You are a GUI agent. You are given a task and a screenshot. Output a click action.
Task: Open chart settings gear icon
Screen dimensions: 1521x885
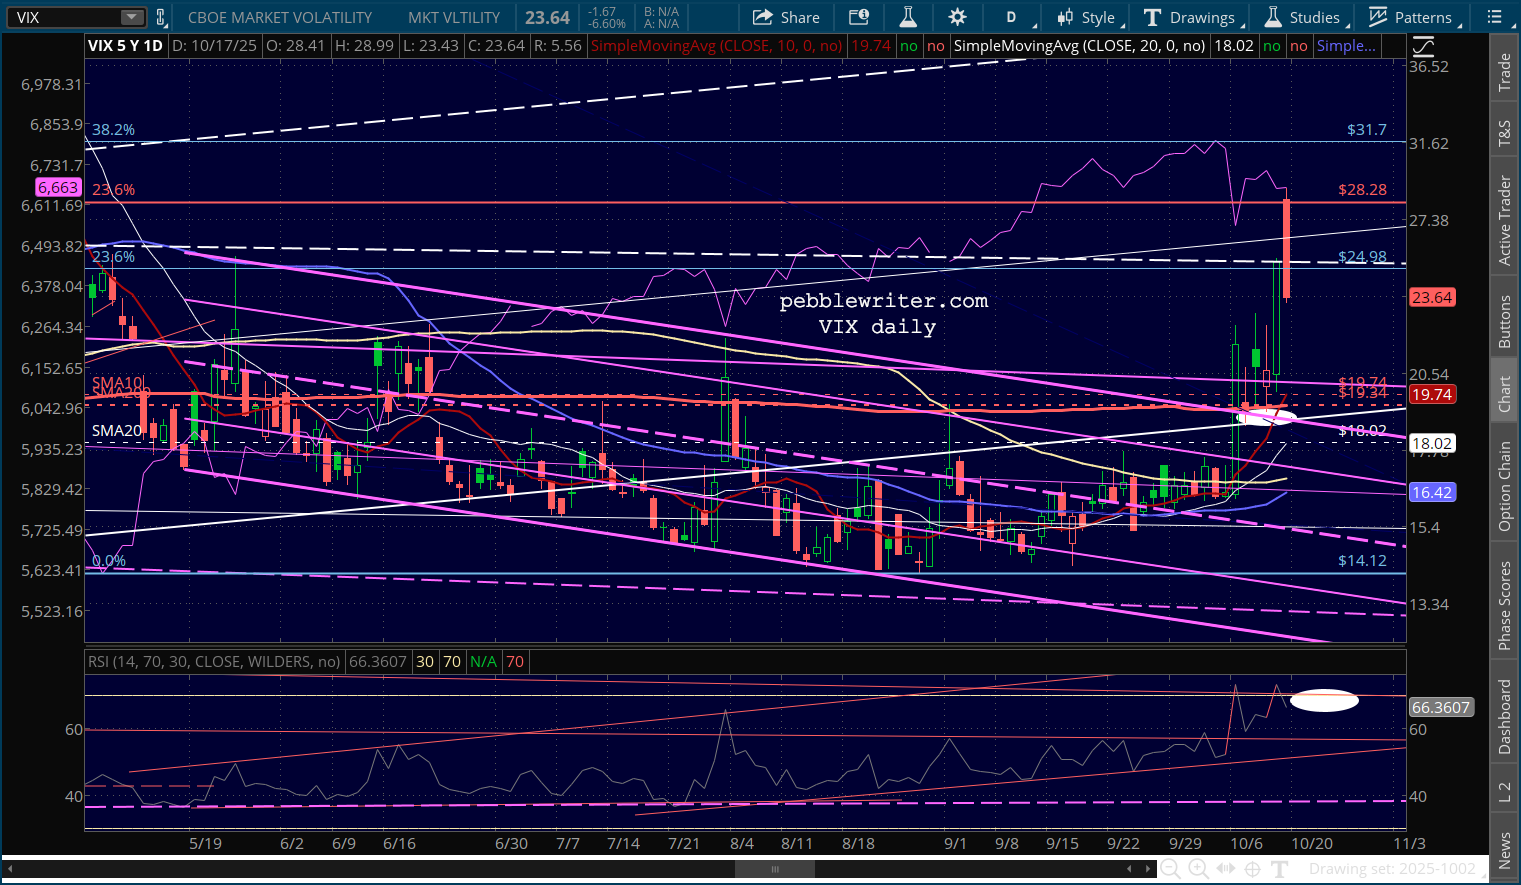click(x=957, y=17)
